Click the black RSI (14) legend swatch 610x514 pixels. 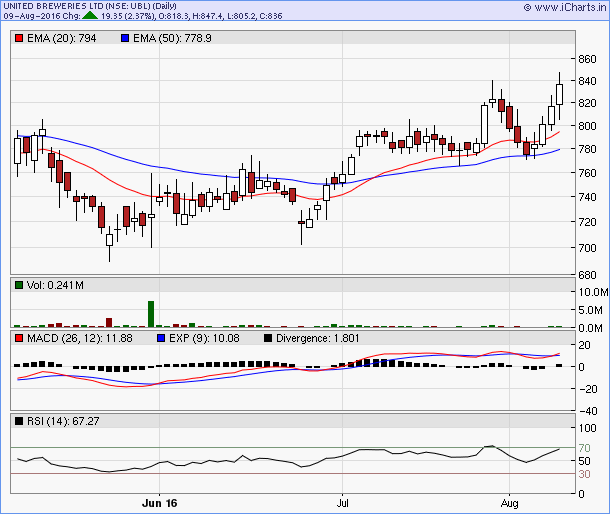pyautogui.click(x=19, y=421)
